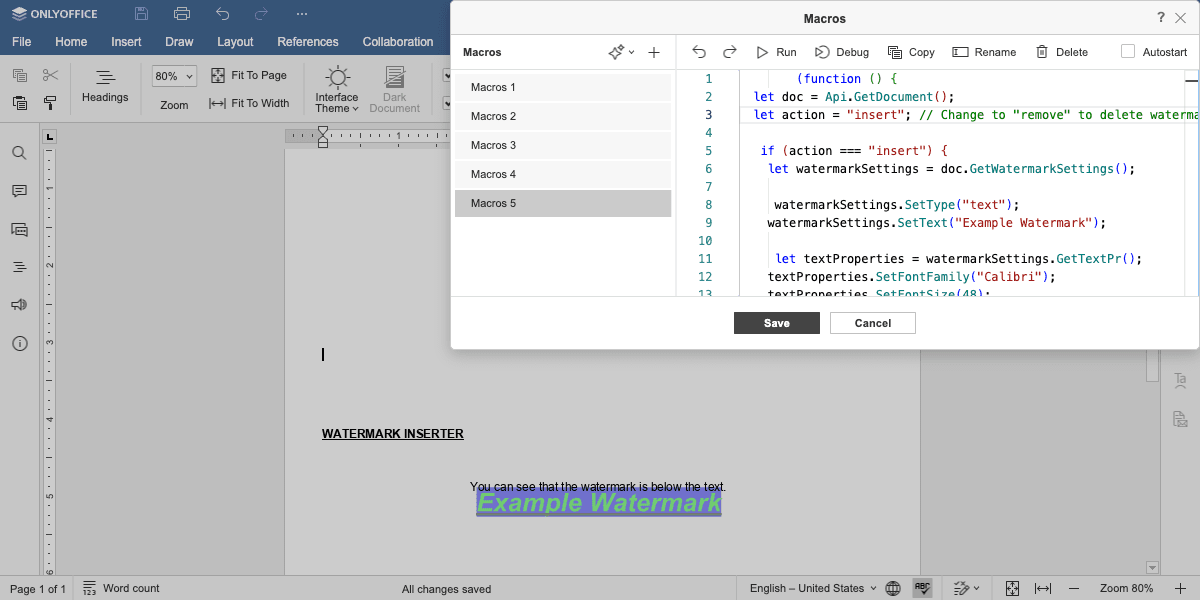Screen dimensions: 1200x600
Task: Cancel the Macros dialog
Action: [x=873, y=323]
